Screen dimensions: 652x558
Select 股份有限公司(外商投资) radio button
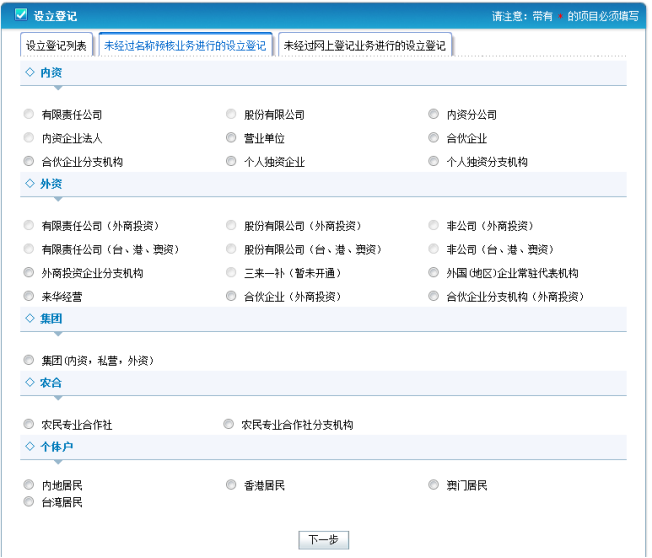[231, 225]
